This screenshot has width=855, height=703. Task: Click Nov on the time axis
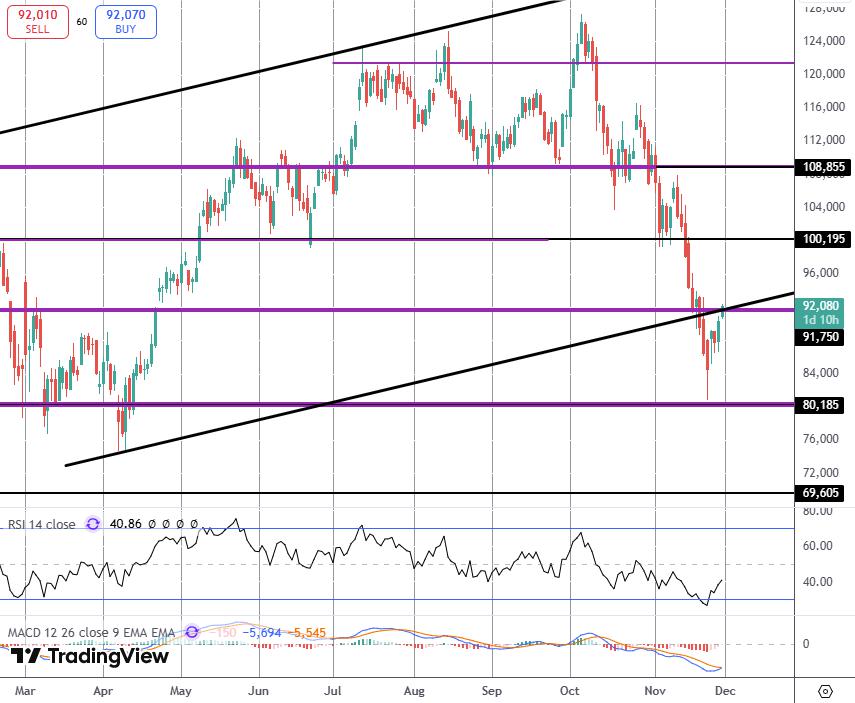click(x=655, y=691)
